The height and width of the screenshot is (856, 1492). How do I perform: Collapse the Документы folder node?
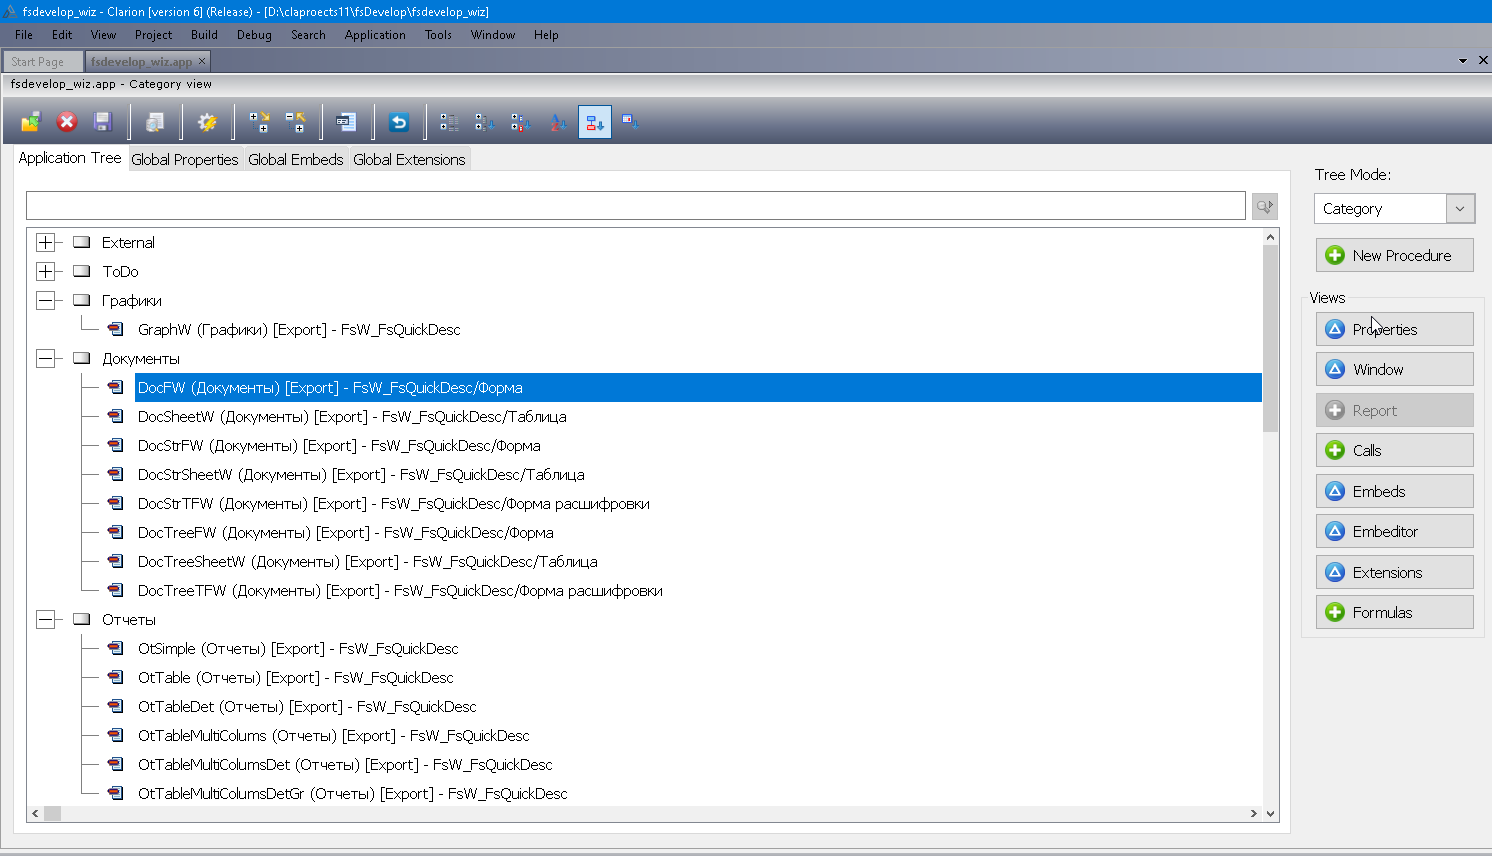point(46,359)
